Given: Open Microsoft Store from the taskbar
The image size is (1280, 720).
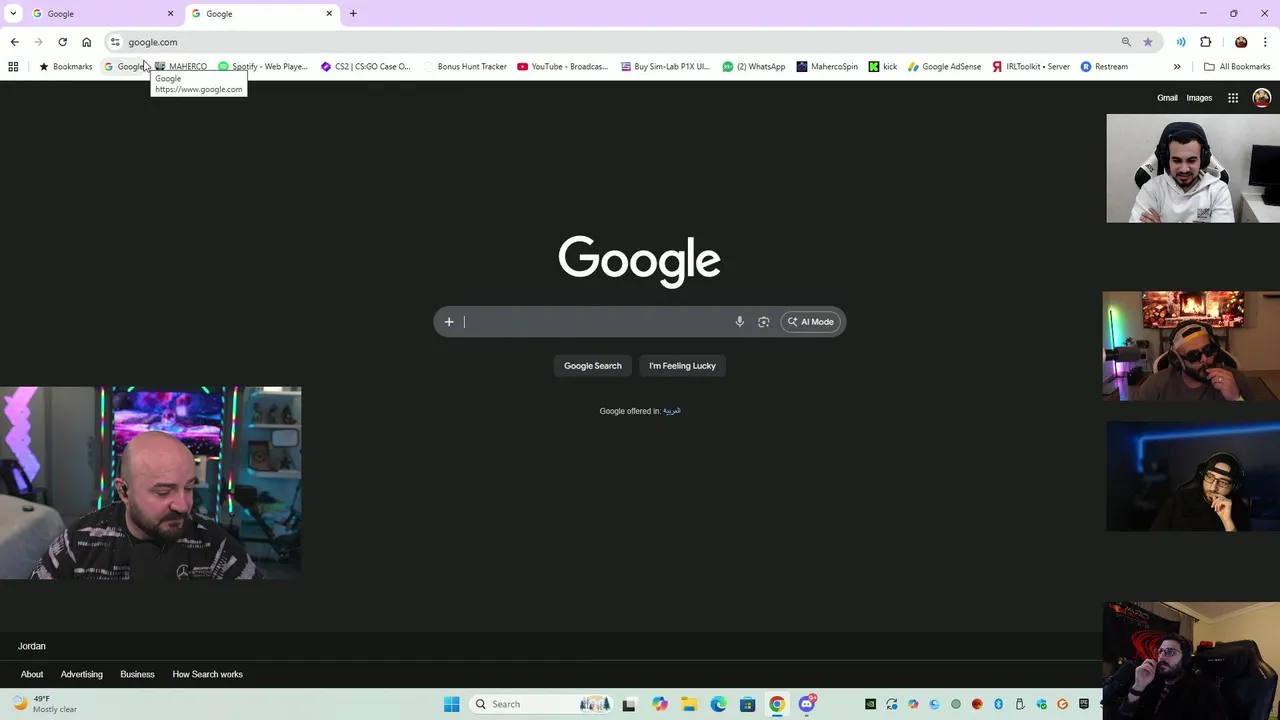Looking at the screenshot, I should point(747,704).
